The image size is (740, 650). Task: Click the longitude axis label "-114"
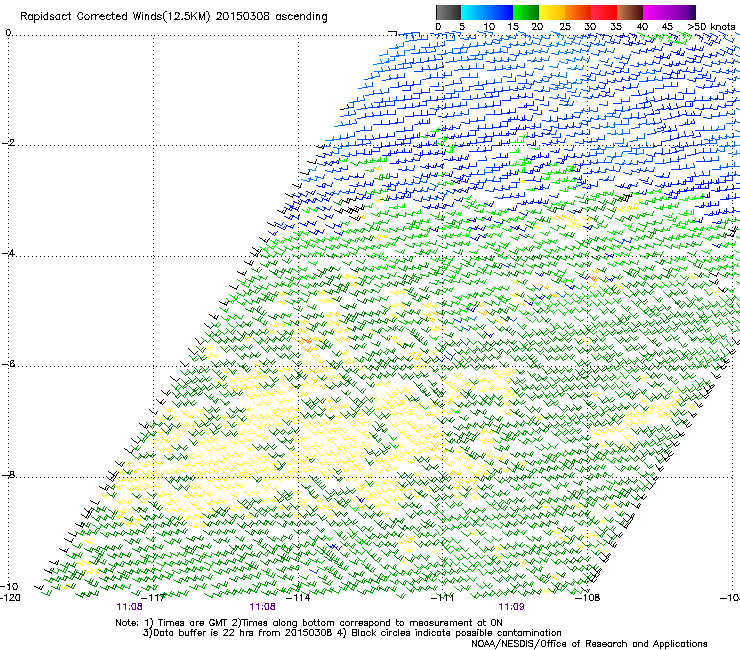coord(299,598)
